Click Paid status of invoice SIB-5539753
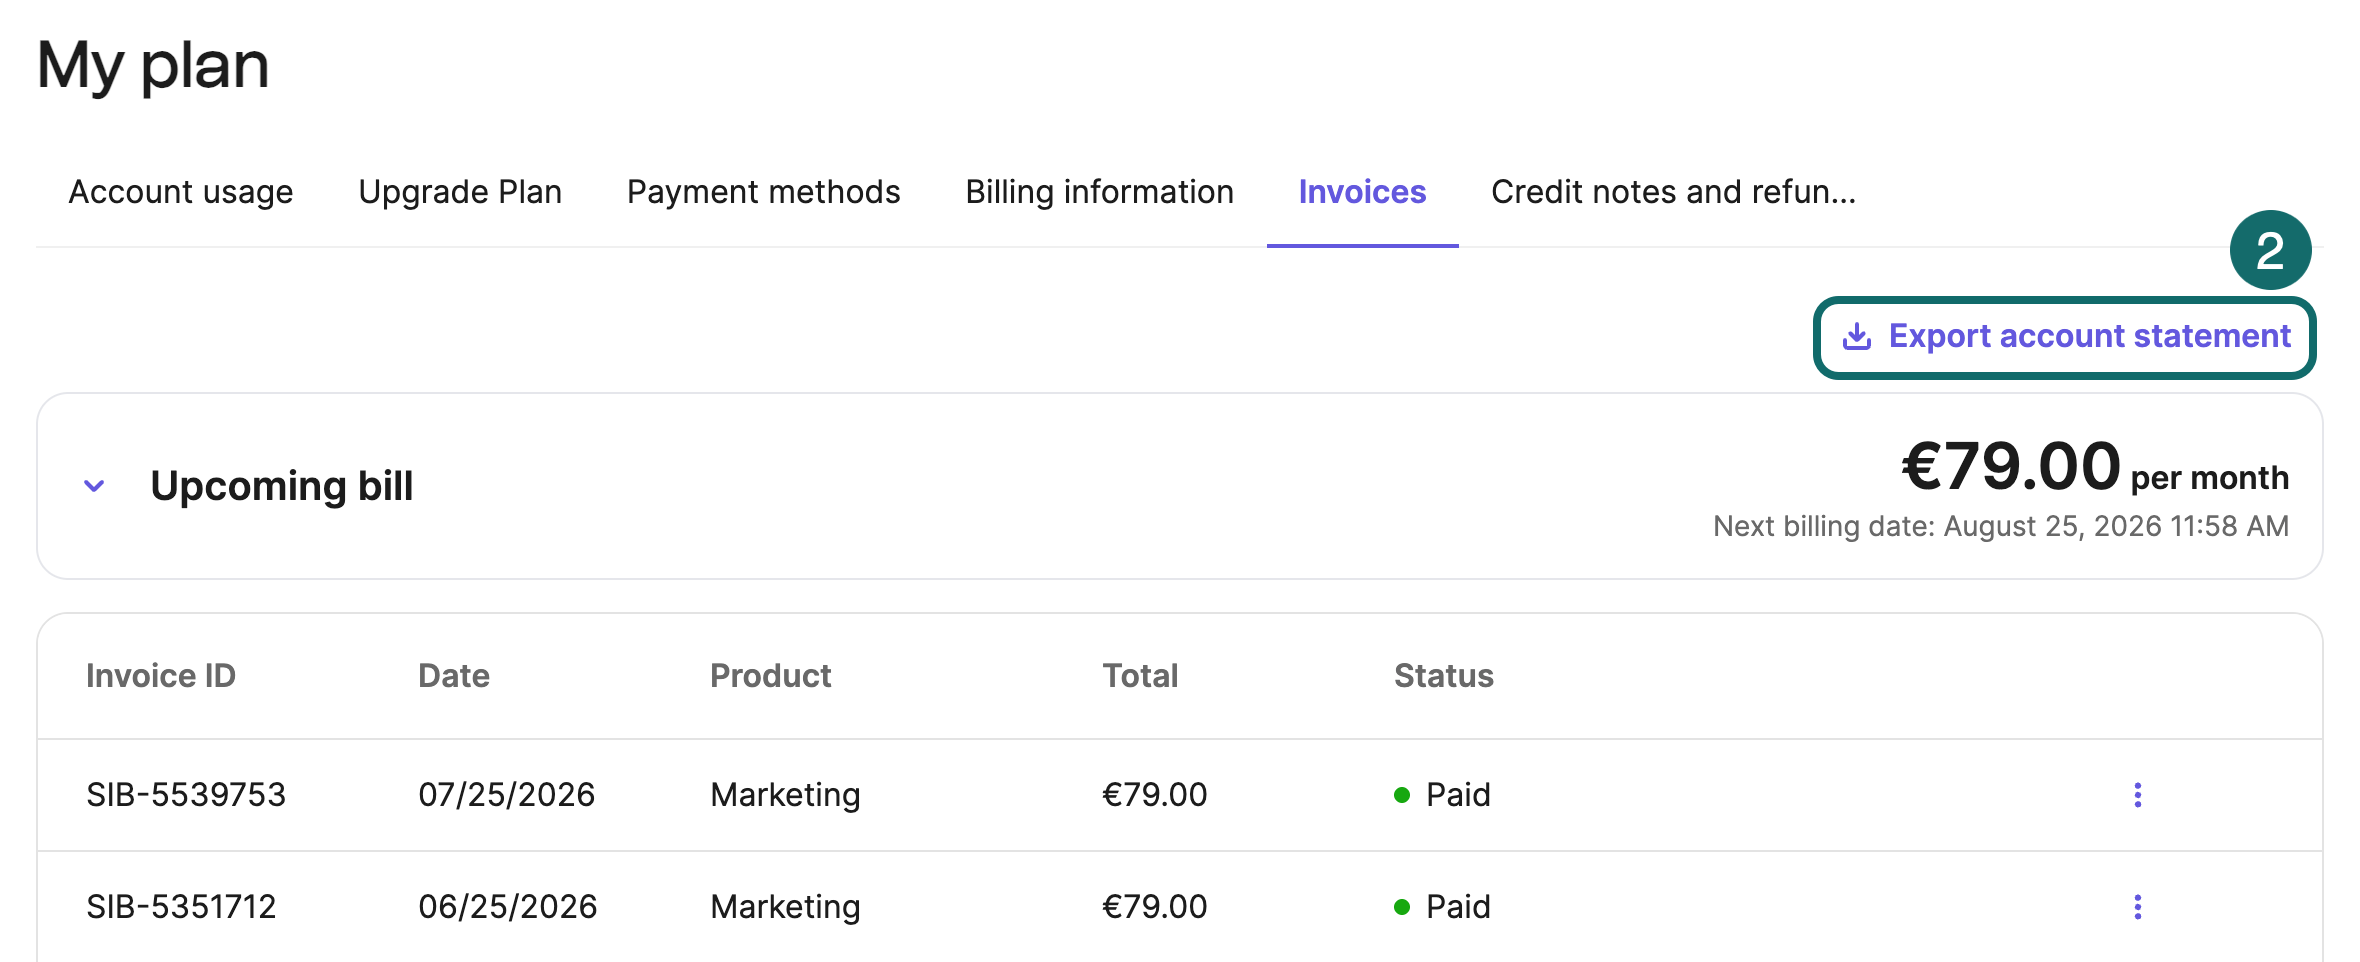 point(1442,795)
